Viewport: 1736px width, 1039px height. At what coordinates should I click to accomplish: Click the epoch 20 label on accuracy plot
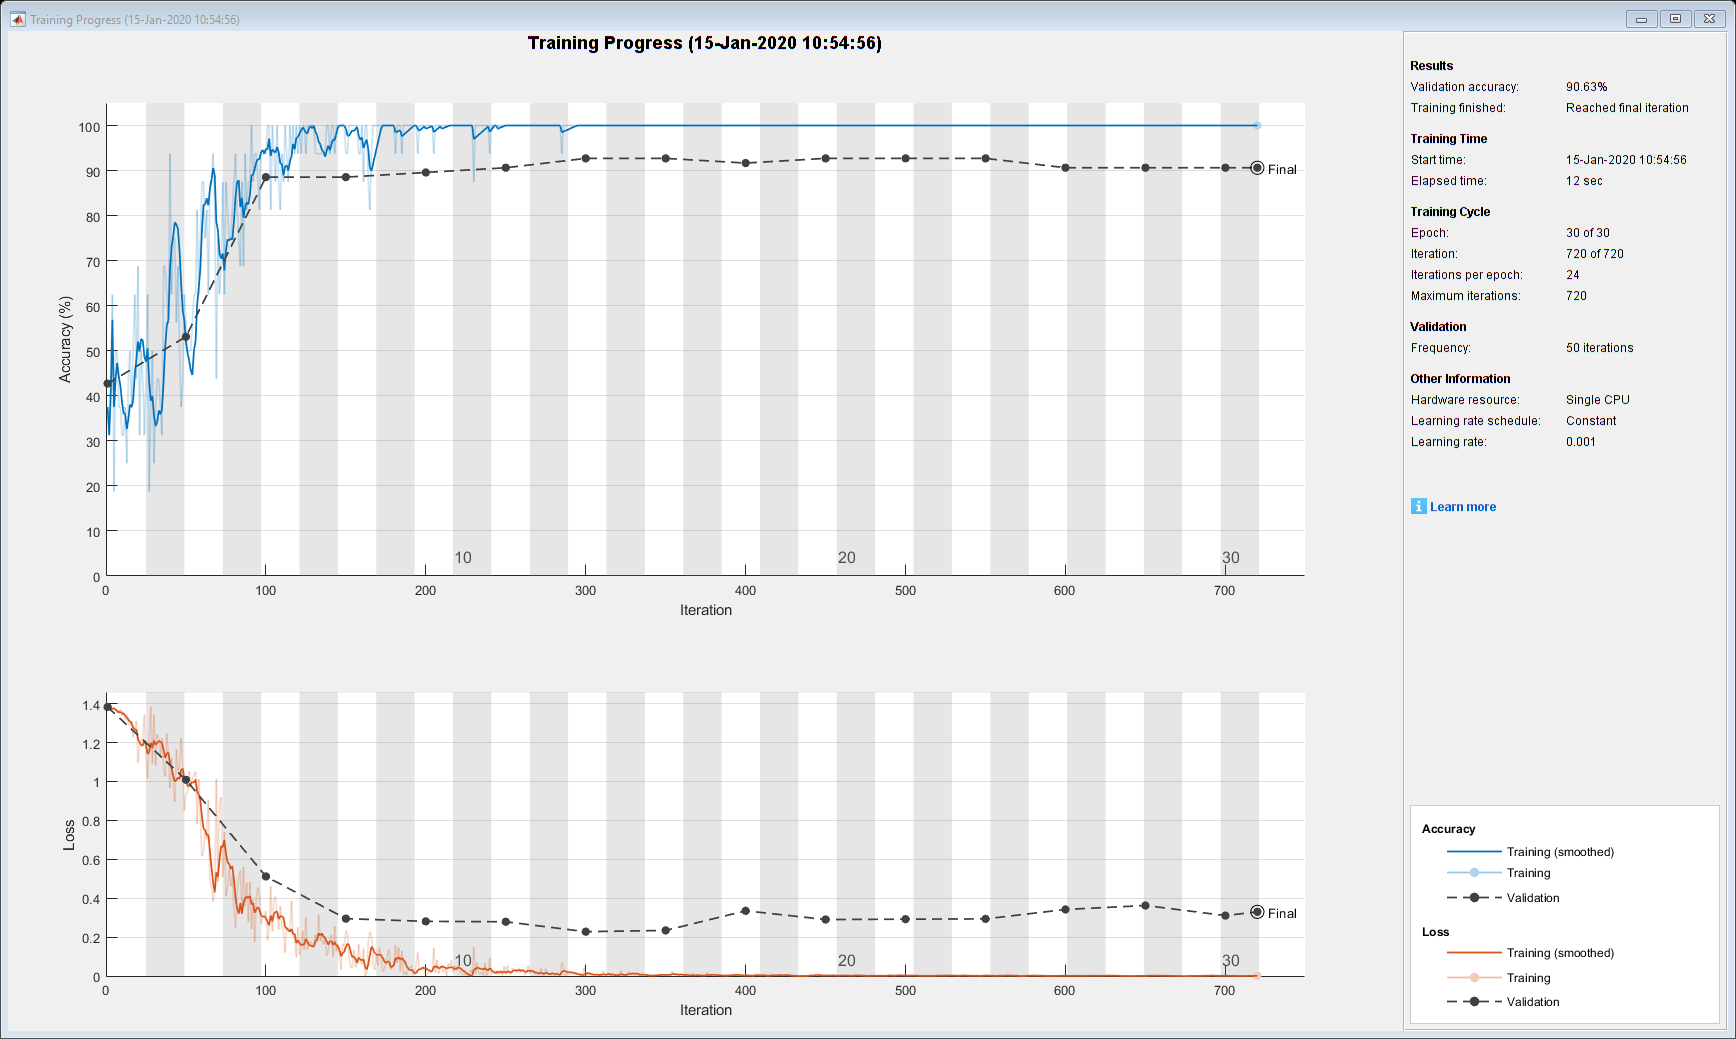[847, 558]
